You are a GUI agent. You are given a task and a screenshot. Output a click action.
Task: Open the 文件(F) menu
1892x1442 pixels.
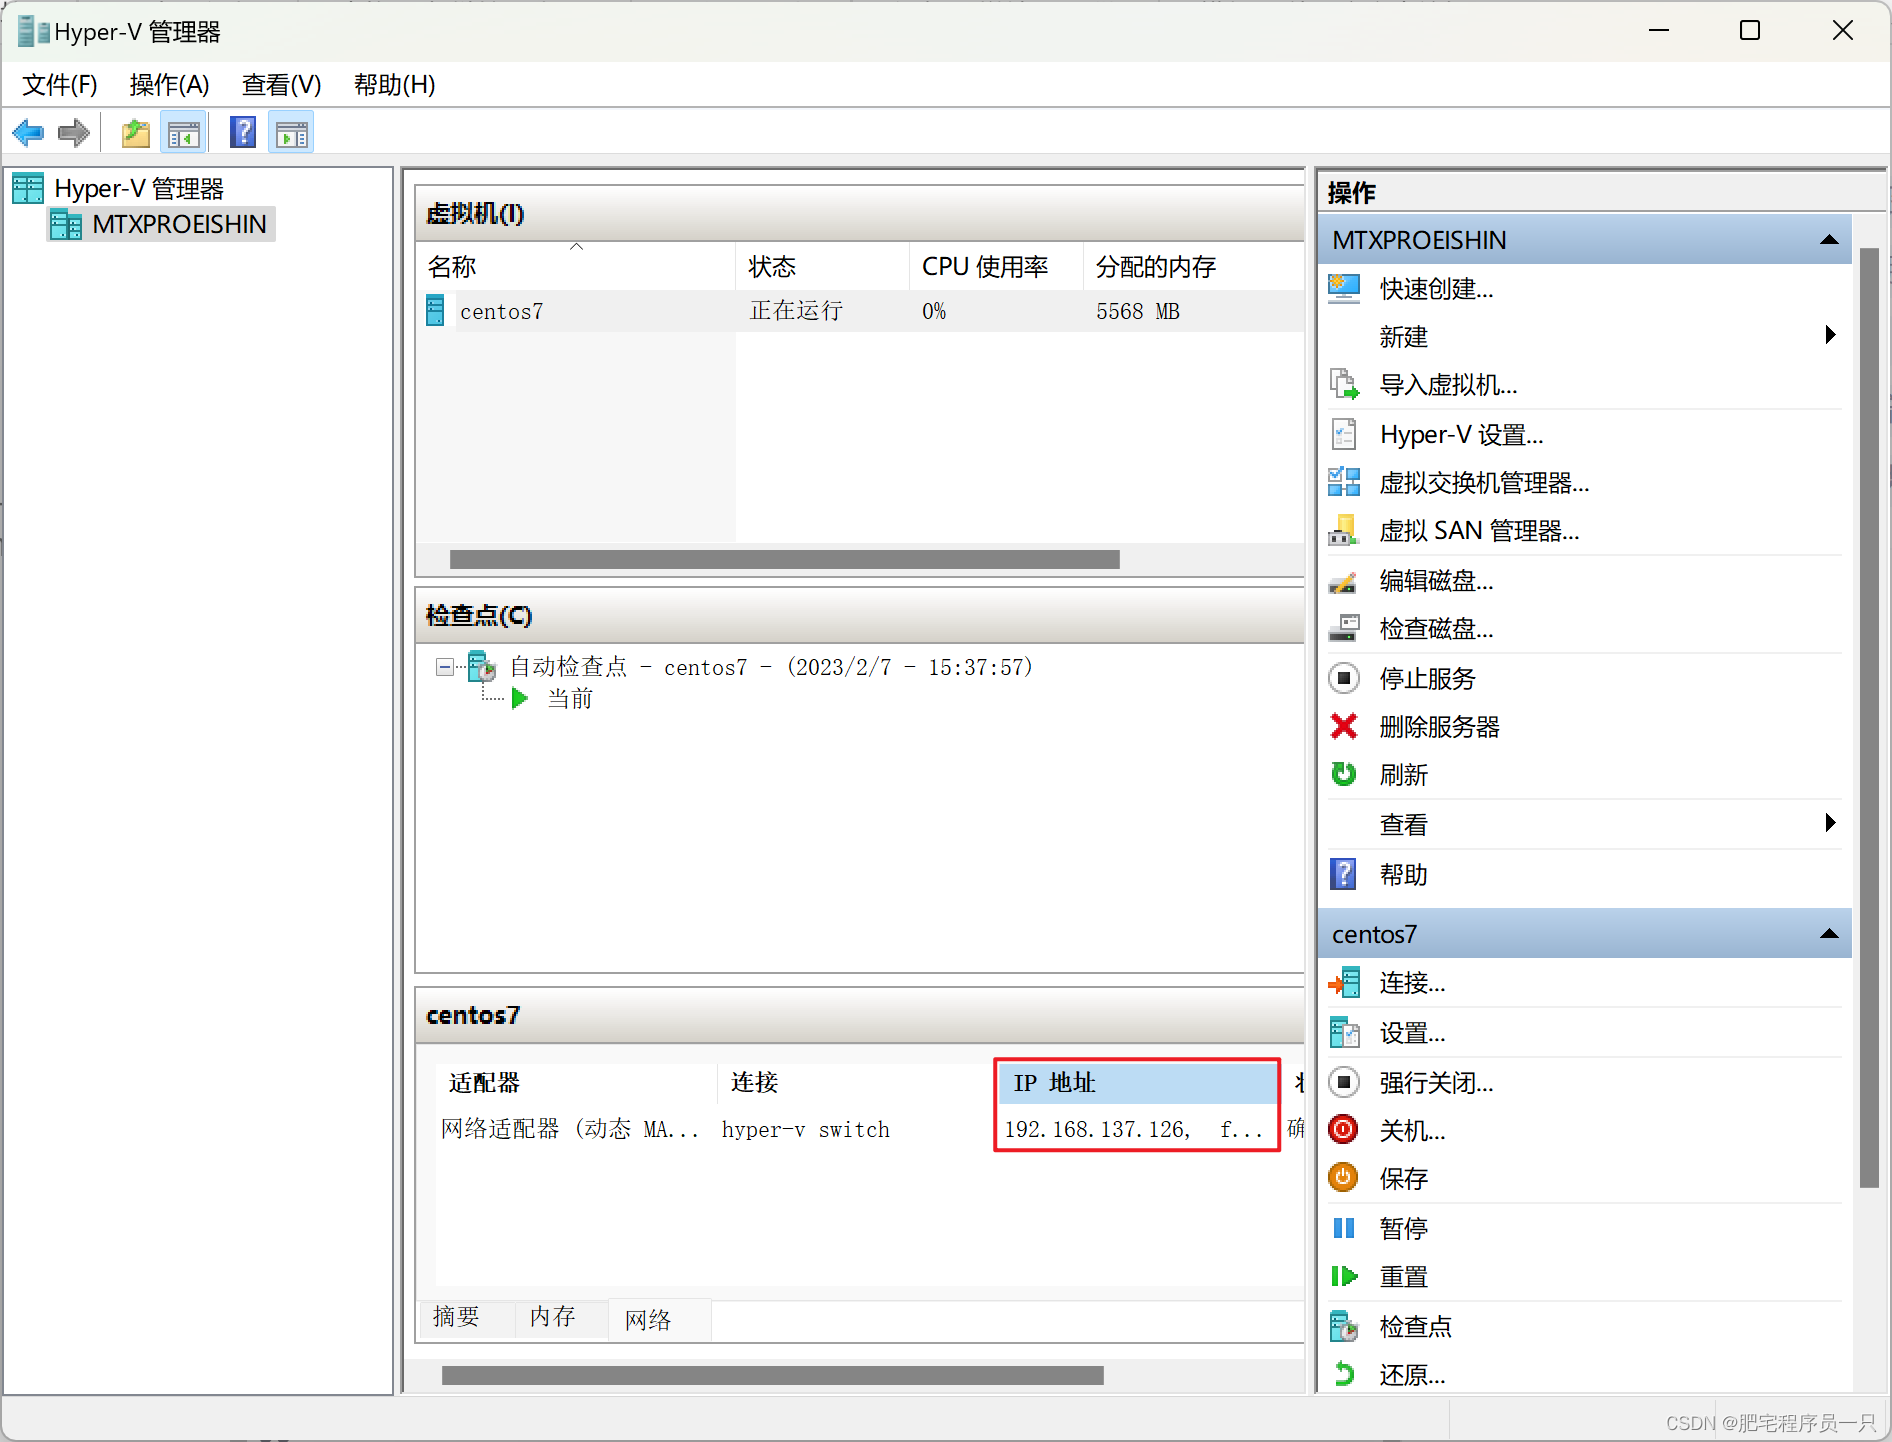click(x=60, y=85)
